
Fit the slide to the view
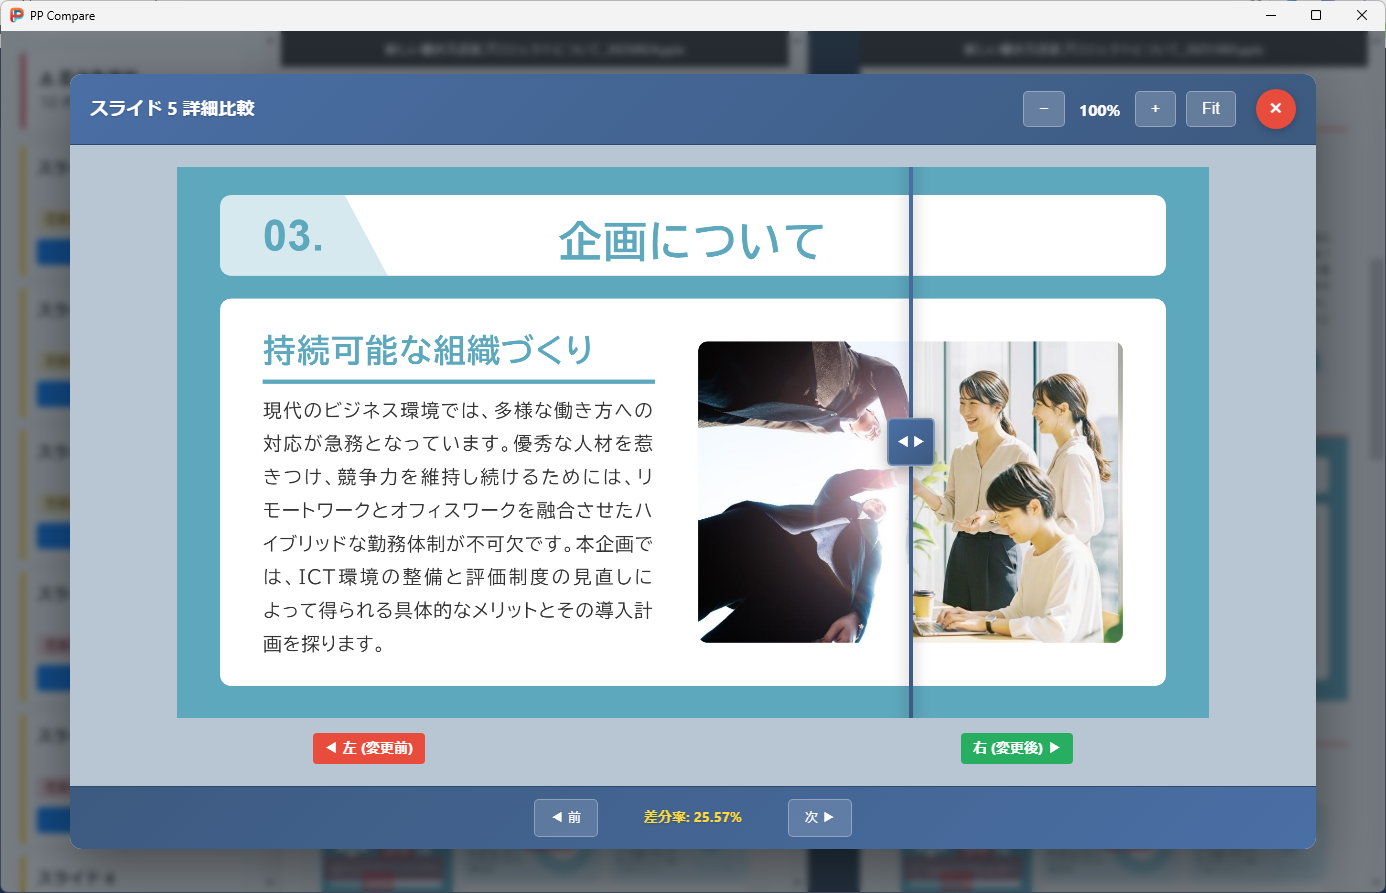(1210, 108)
